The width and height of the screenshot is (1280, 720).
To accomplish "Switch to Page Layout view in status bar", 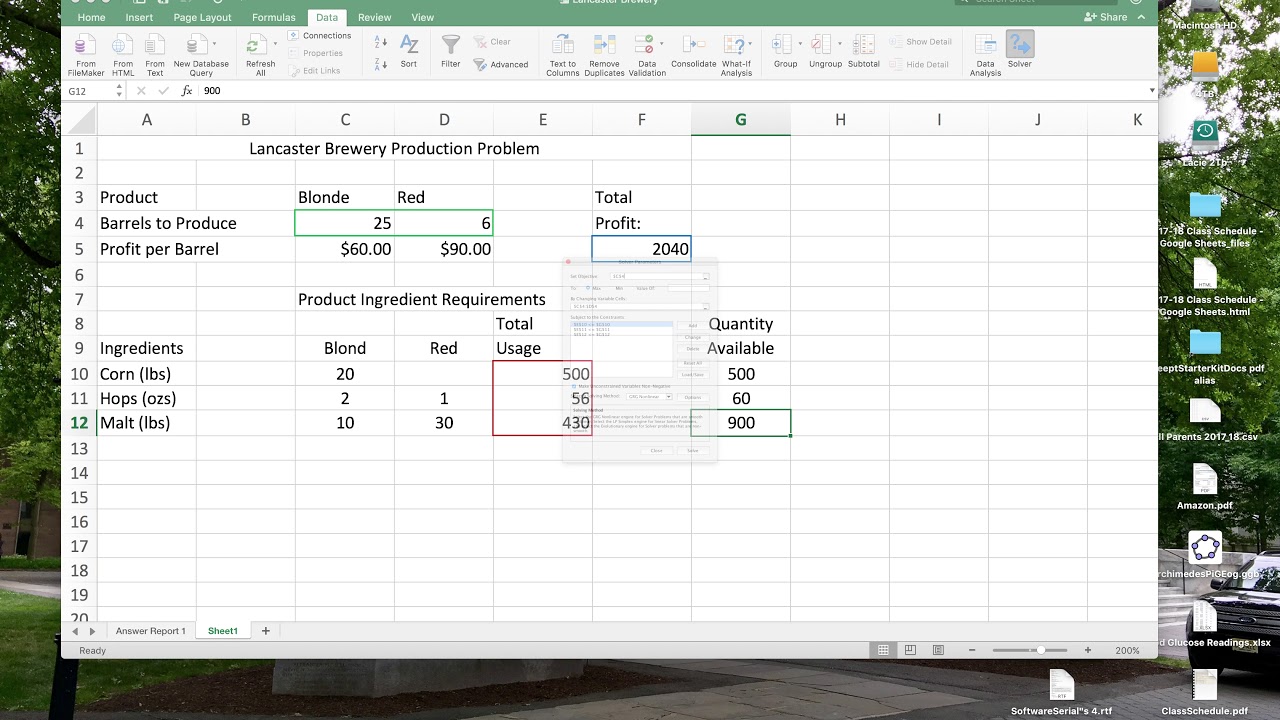I will (910, 650).
